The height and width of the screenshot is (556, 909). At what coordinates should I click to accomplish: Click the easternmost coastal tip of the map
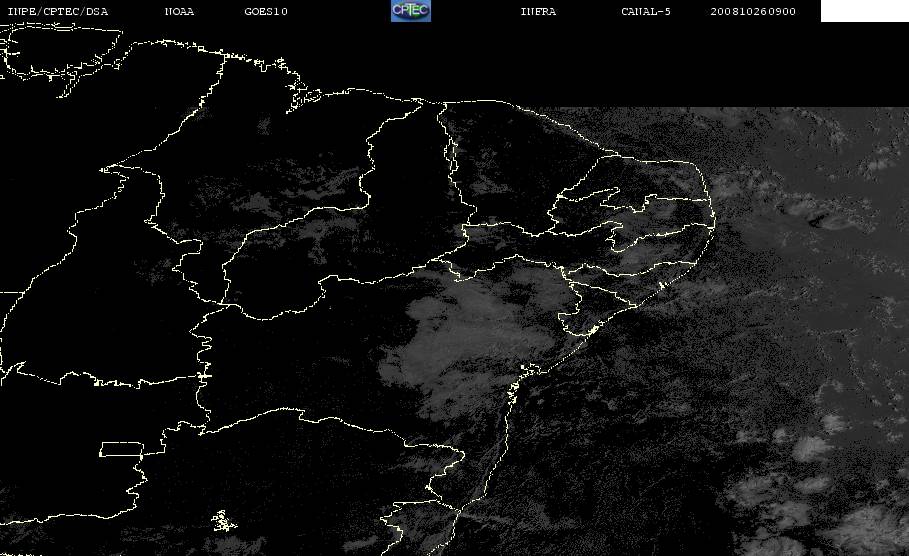714,220
